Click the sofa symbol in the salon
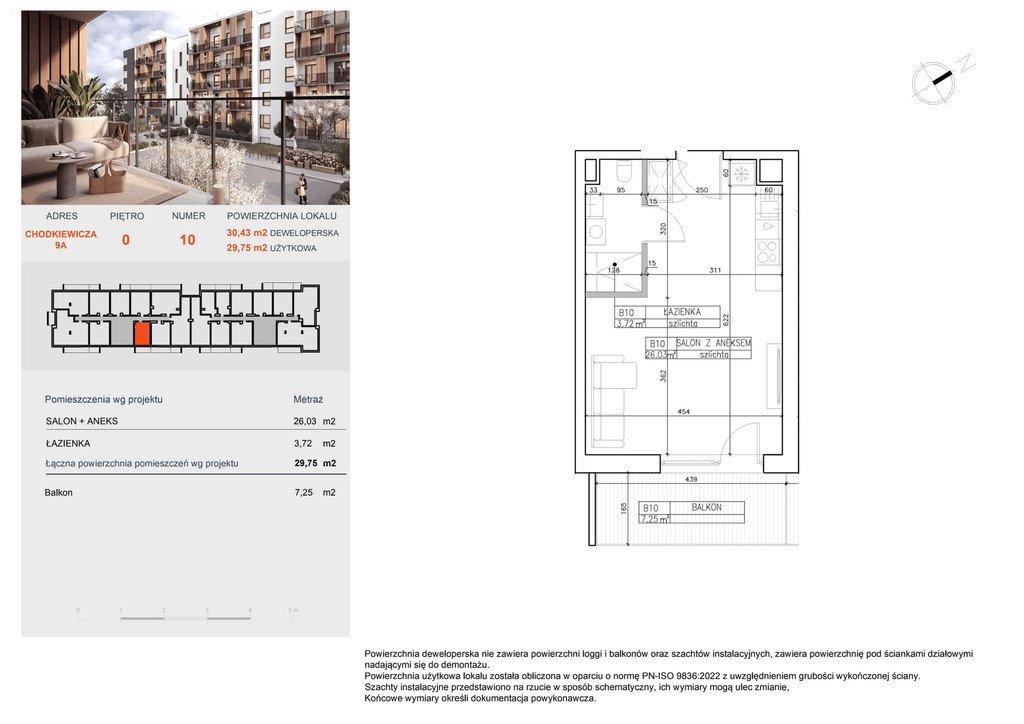The image size is (1024, 724). pos(610,400)
